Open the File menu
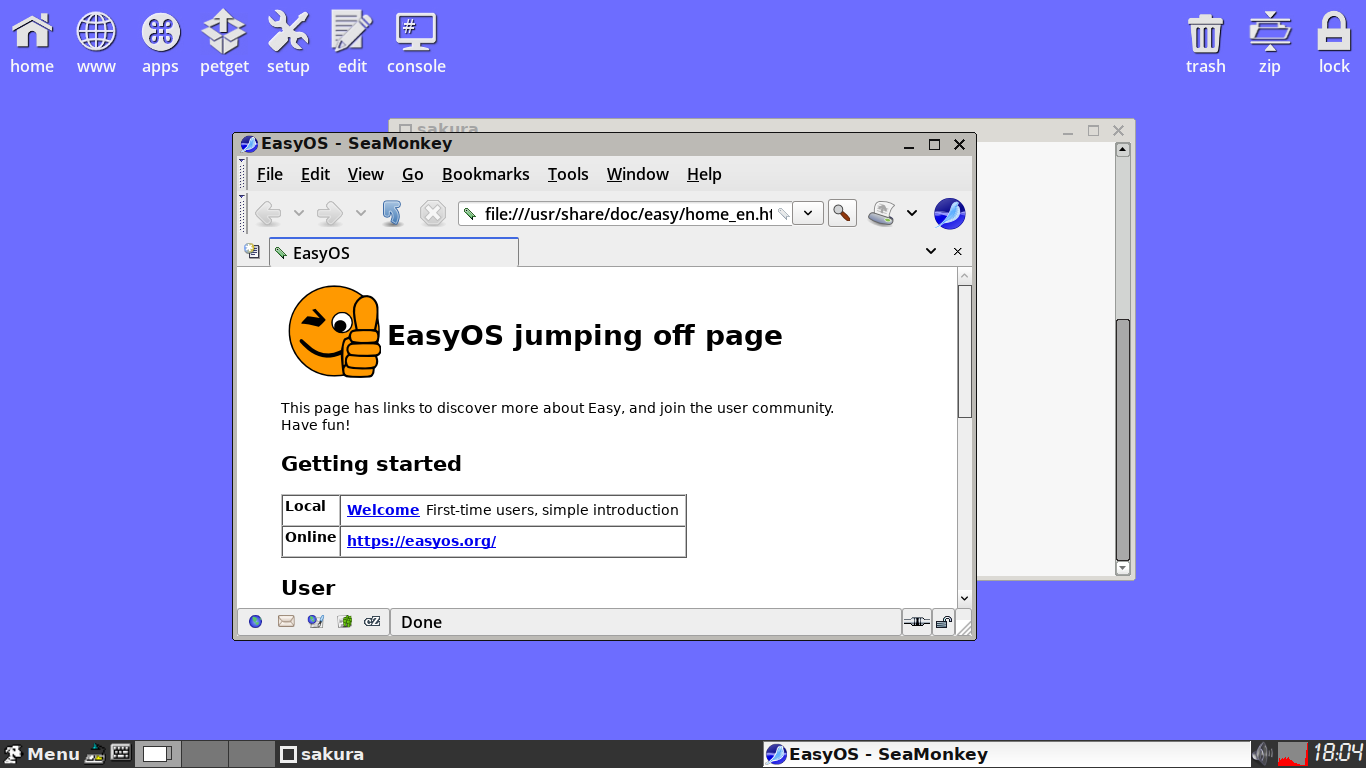The width and height of the screenshot is (1366, 768). (270, 174)
